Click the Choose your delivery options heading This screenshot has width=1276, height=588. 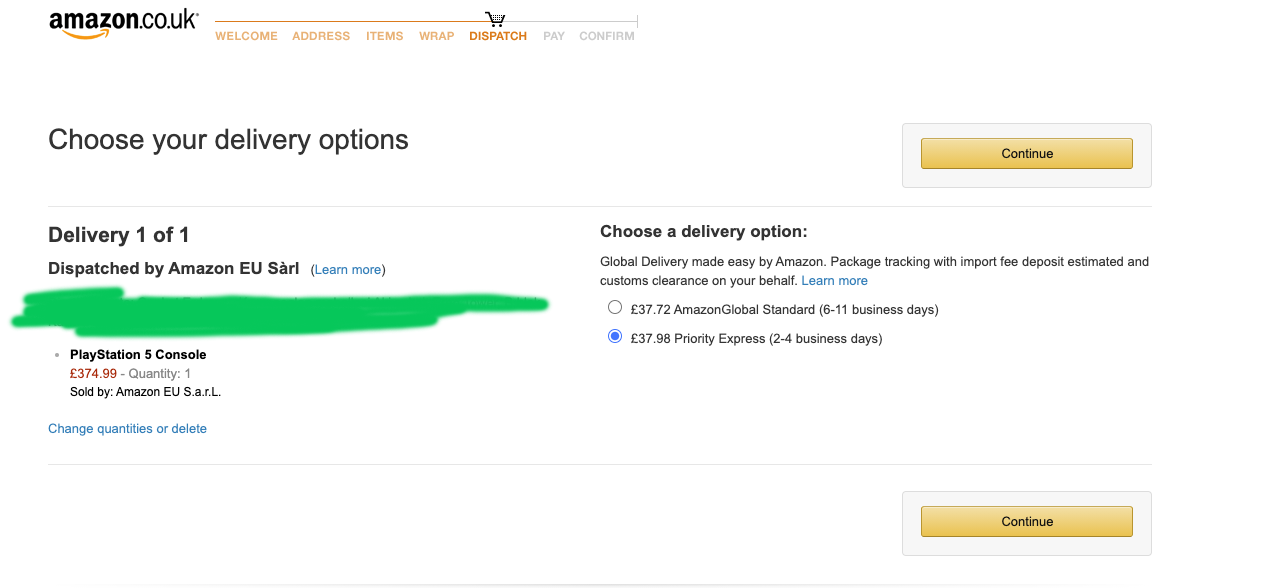coord(228,139)
